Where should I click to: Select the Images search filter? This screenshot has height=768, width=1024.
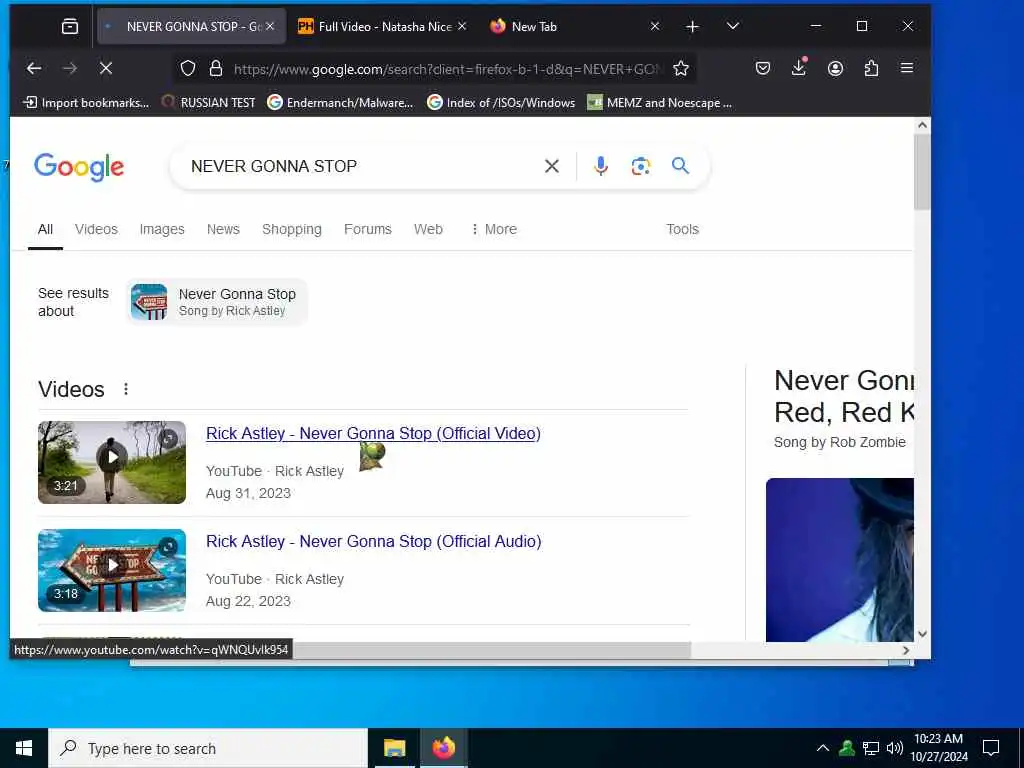pos(162,229)
